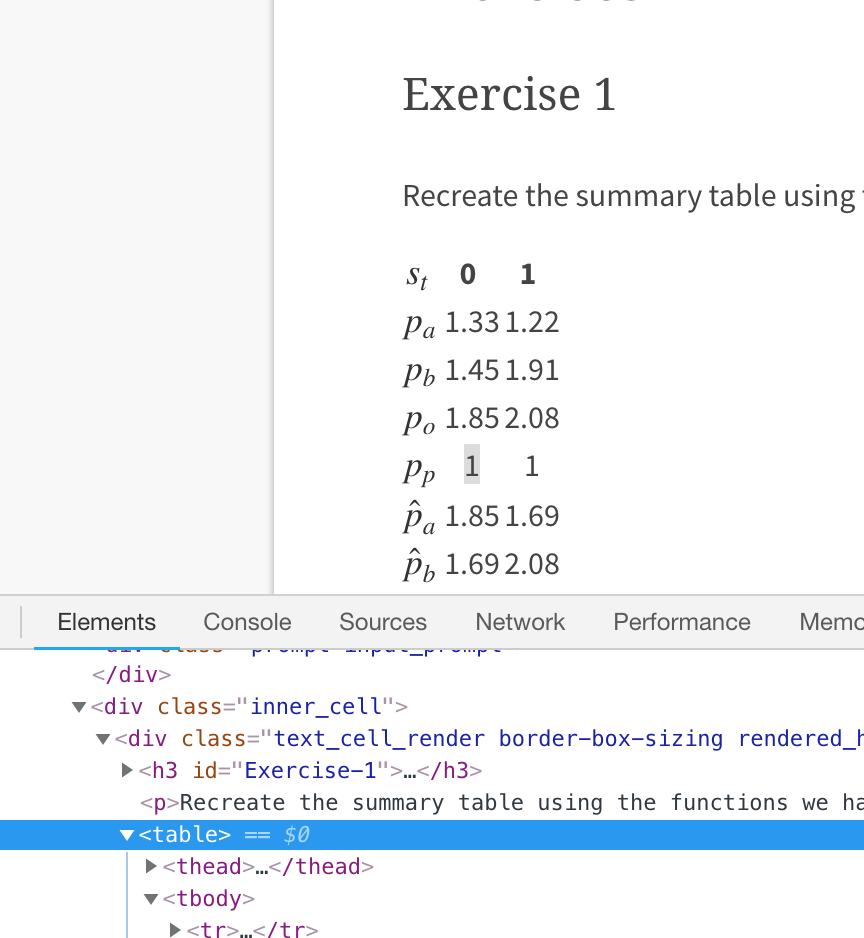The image size is (864, 938).
Task: Expand the thead element node
Action: pos(151,866)
